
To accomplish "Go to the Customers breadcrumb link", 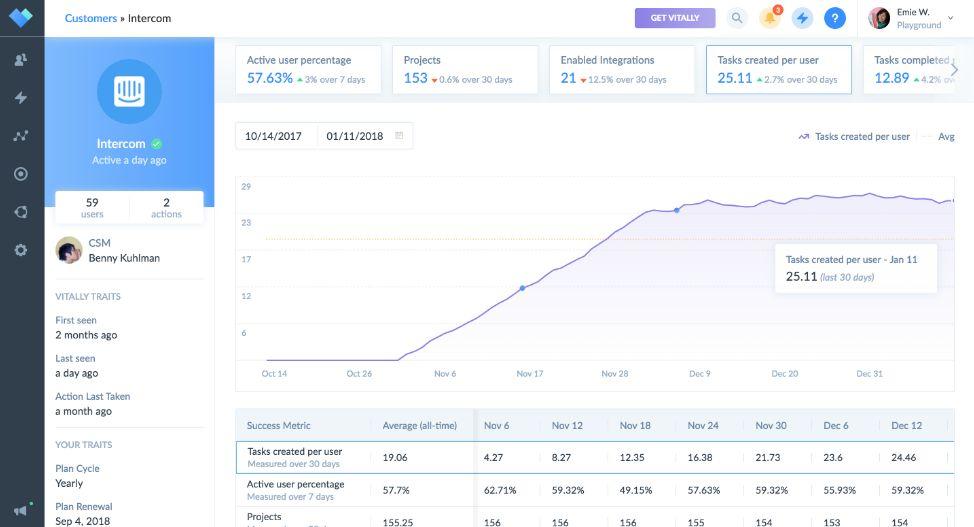I will pyautogui.click(x=91, y=18).
